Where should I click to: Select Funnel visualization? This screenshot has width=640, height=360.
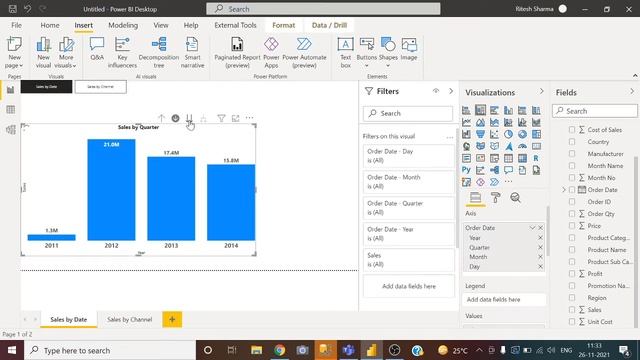tap(480, 134)
